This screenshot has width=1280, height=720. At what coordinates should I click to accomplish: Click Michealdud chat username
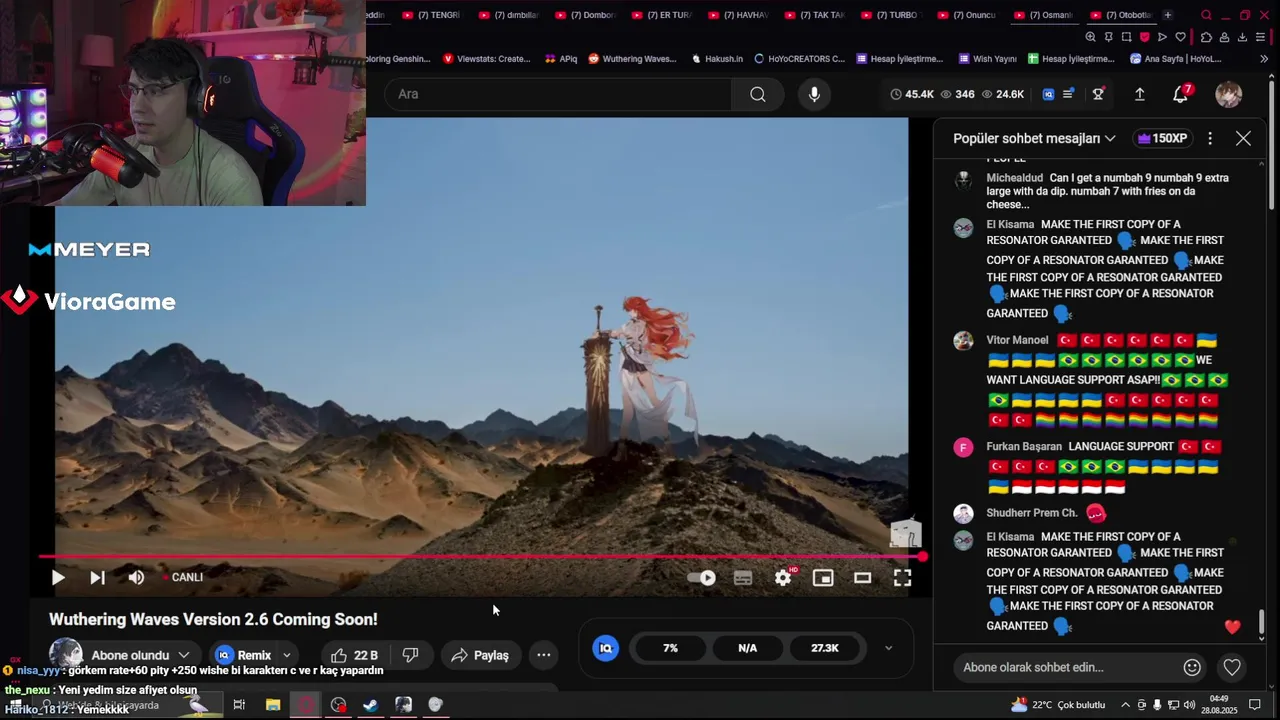[x=1014, y=178]
